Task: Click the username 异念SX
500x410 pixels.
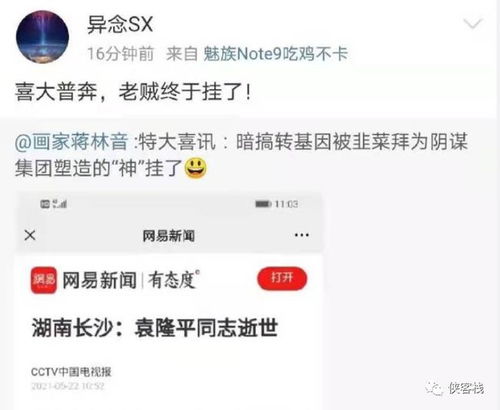Action: click(120, 24)
